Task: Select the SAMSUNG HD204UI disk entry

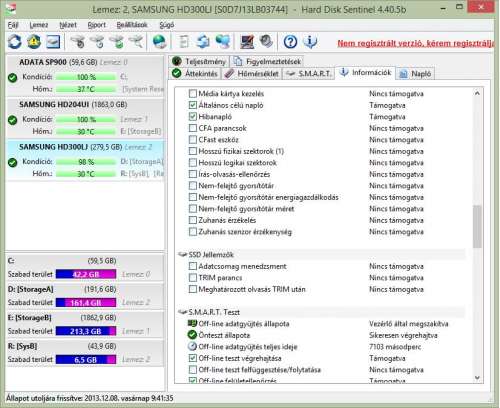Action: tap(85, 118)
